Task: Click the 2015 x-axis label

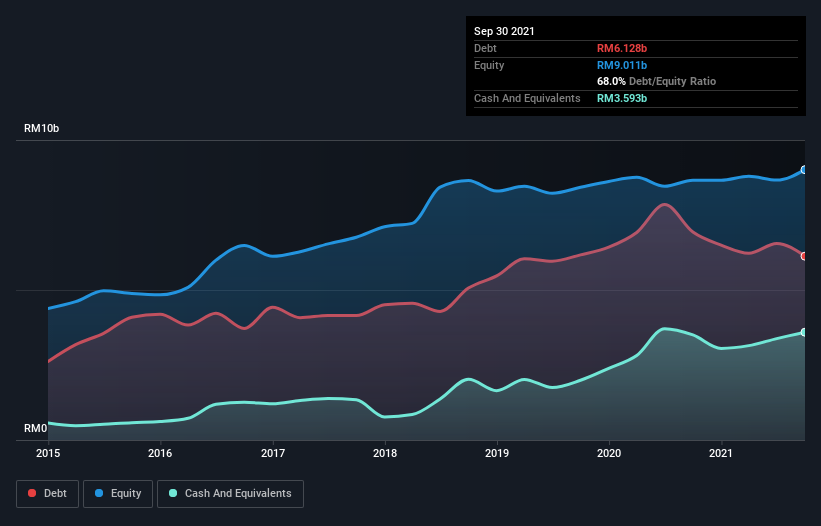Action: tap(48, 453)
